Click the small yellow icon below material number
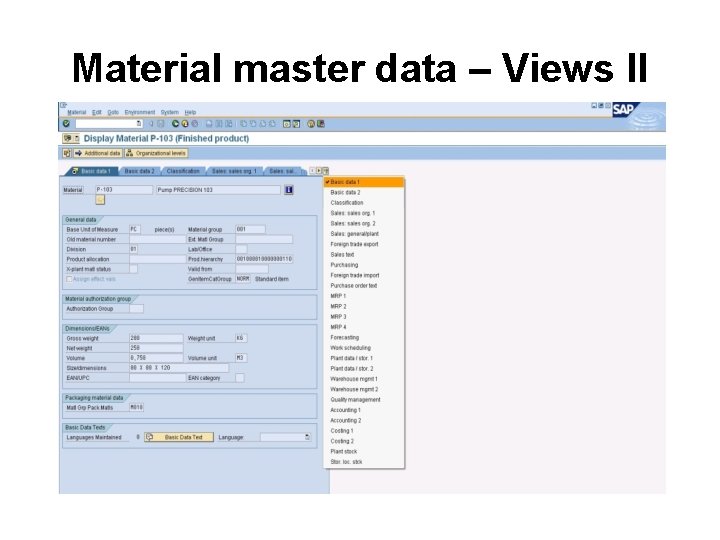Viewport: 720px width, 540px height. [x=100, y=200]
